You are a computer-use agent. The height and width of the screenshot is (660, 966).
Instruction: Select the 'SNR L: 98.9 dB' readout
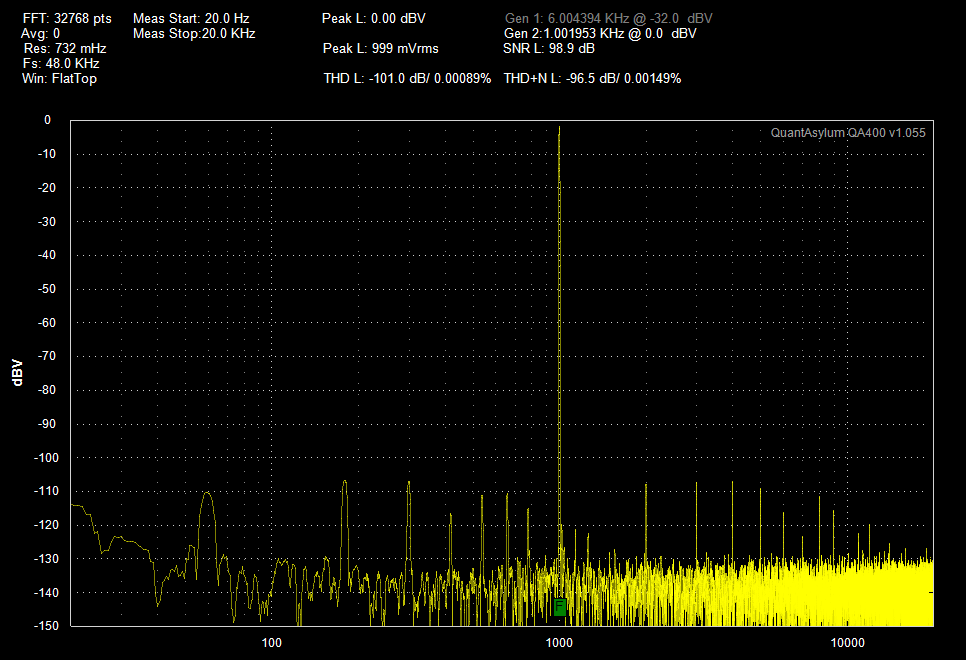click(x=549, y=48)
